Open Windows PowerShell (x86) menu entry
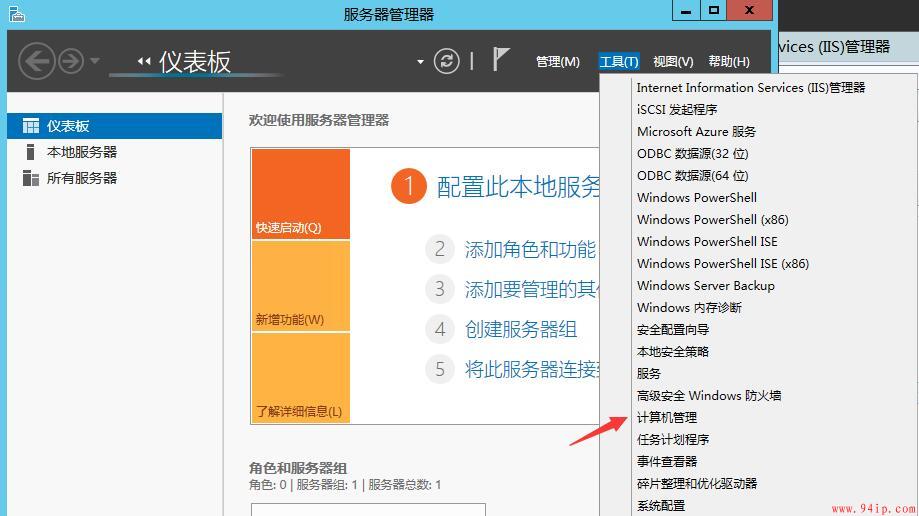This screenshot has width=919, height=516. point(713,220)
